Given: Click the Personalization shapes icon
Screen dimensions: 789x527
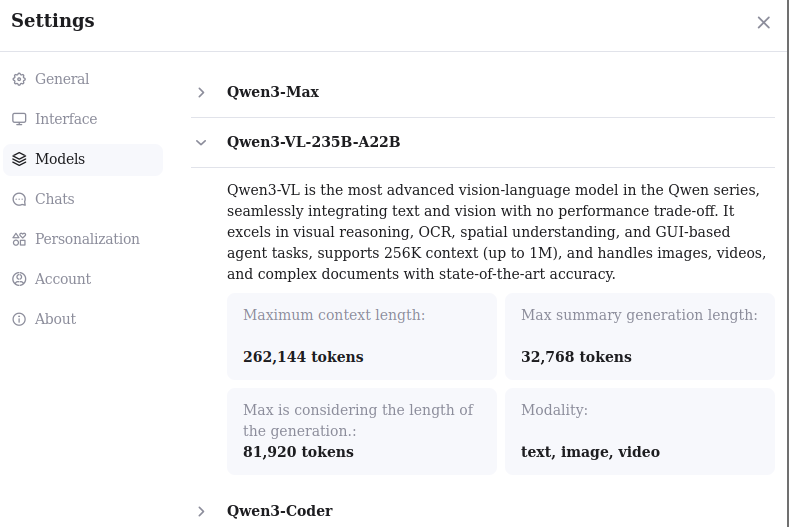Looking at the screenshot, I should click(x=19, y=239).
